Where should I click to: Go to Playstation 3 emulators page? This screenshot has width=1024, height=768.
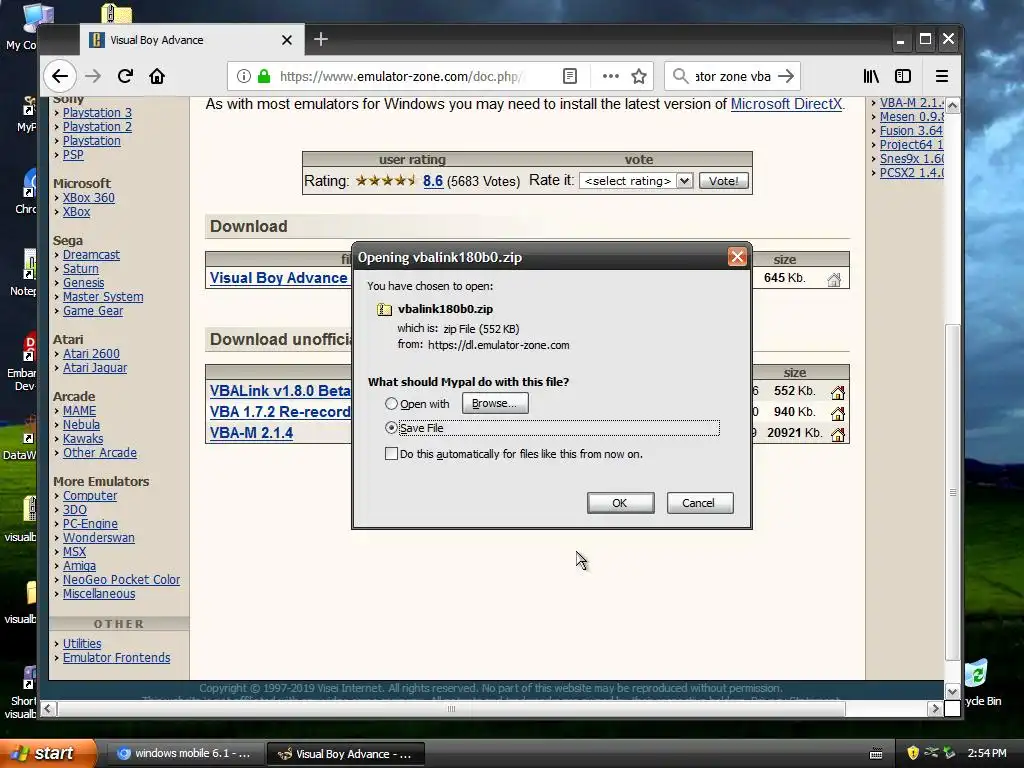[x=97, y=112]
